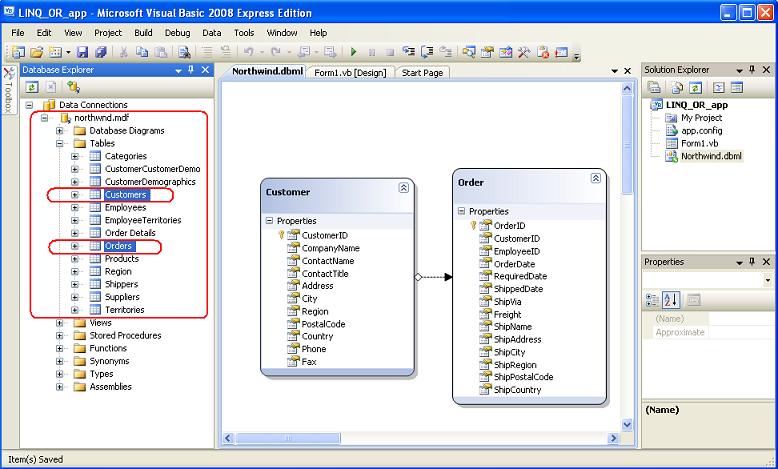The image size is (778, 469).
Task: Click the Open File folder icon
Action: pyautogui.click(x=36, y=52)
